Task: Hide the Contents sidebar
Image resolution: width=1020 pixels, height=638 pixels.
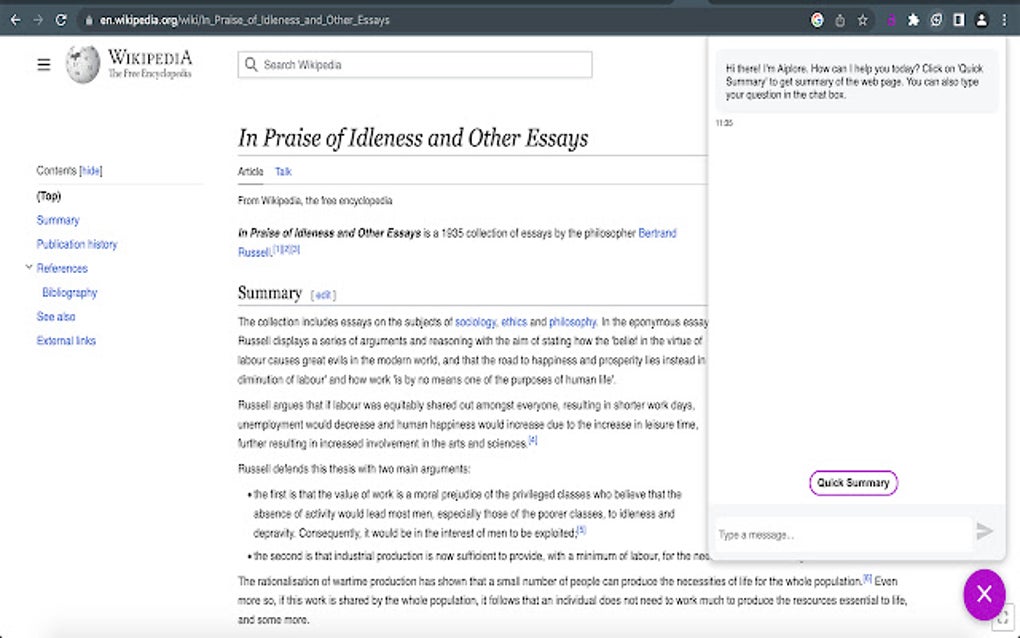Action: pyautogui.click(x=91, y=171)
